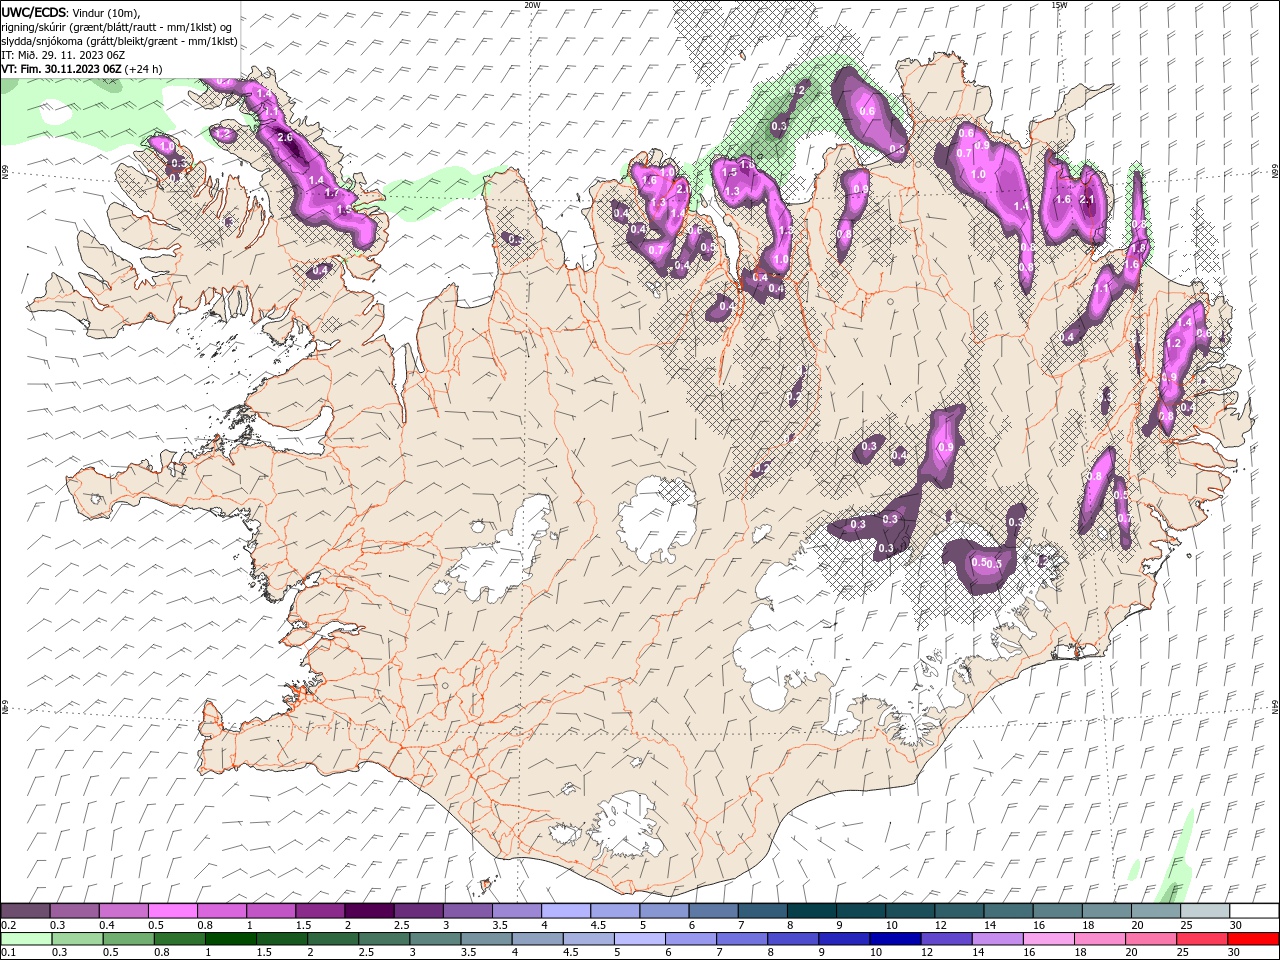Select upper legend swatch starting at 0.8

221,911
